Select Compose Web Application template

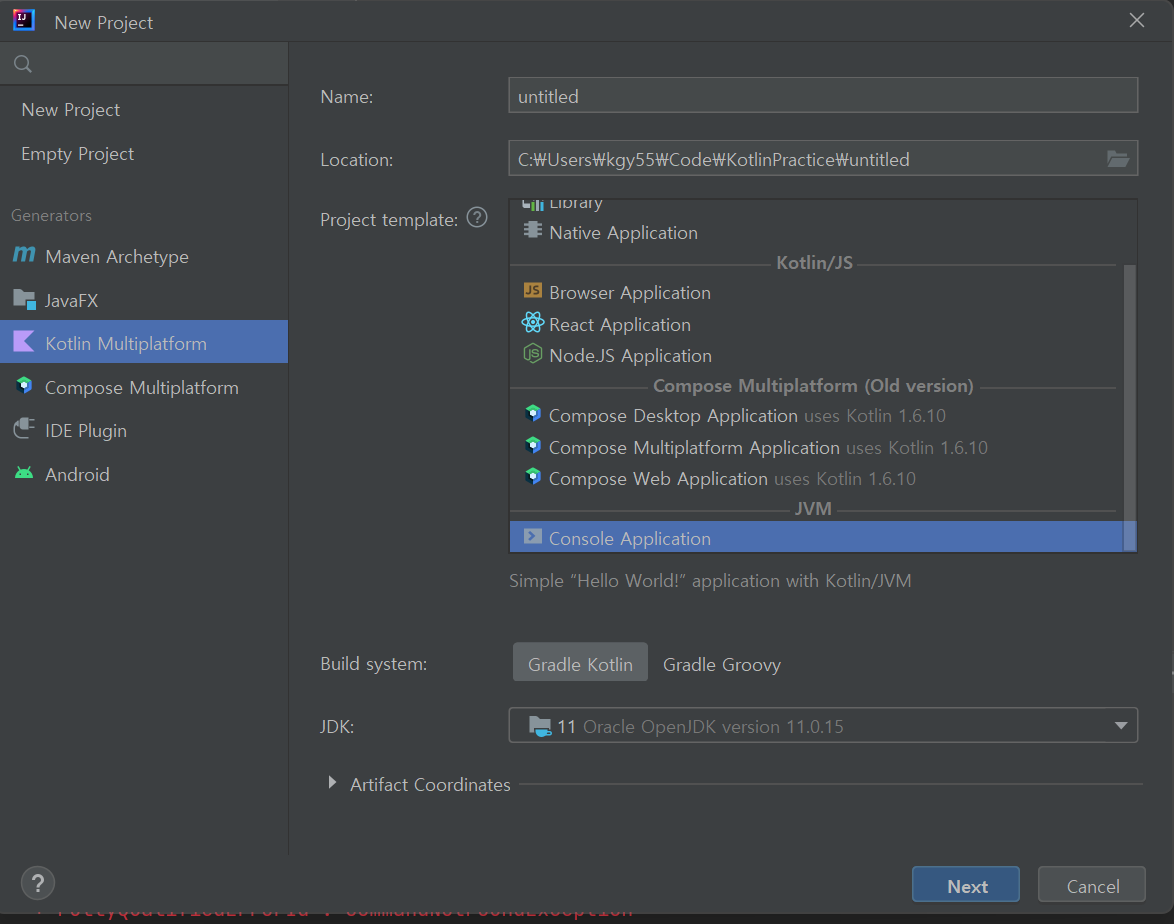tap(816, 478)
